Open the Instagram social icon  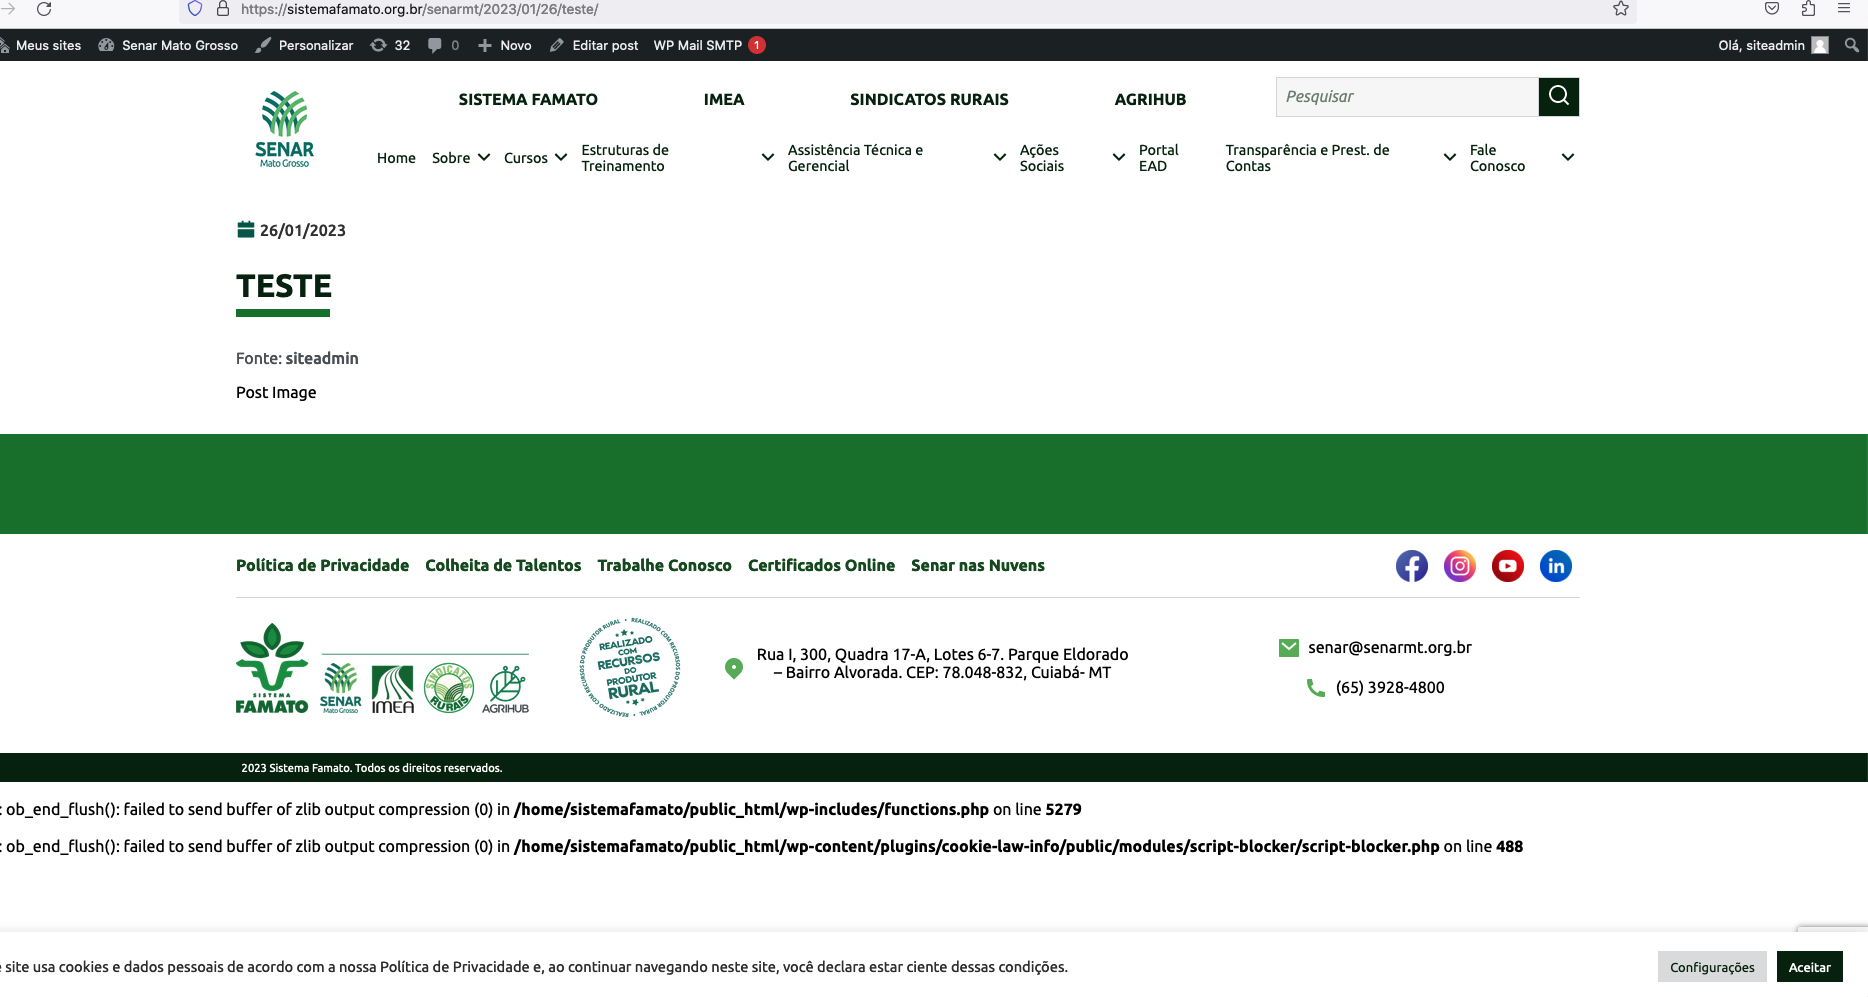(x=1459, y=566)
